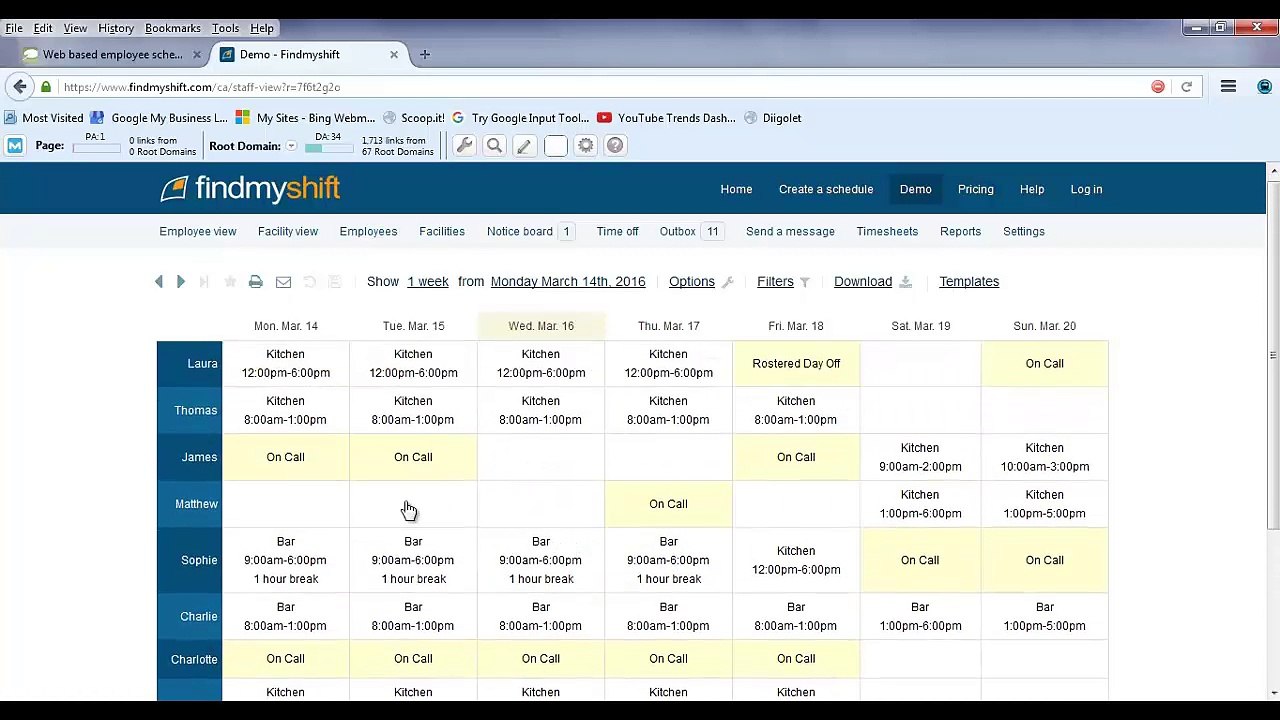The height and width of the screenshot is (720, 1280).
Task: Open Firefox Tools menu
Action: tap(225, 28)
